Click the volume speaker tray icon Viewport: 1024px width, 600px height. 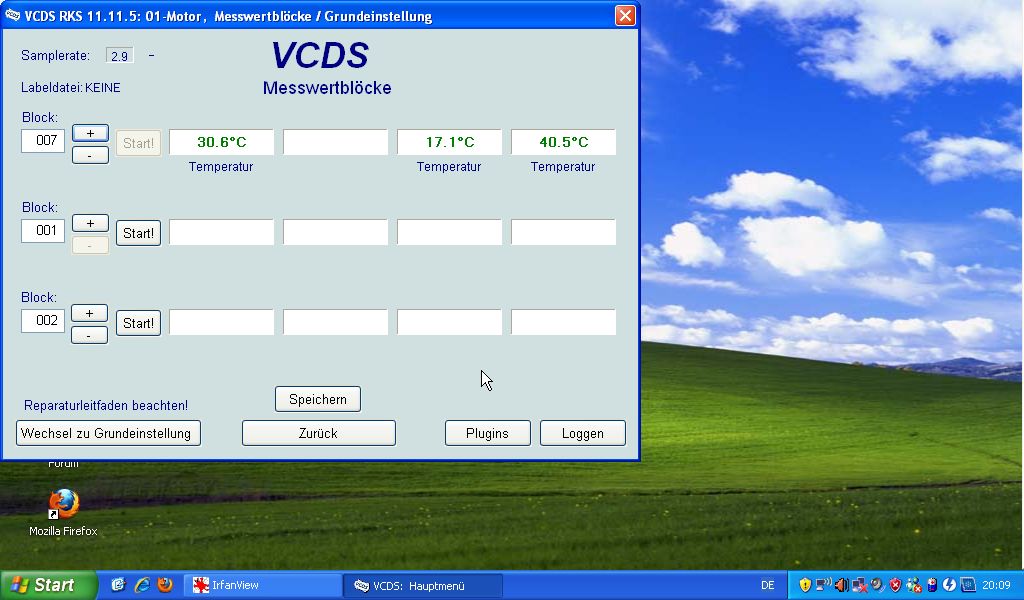tap(842, 586)
